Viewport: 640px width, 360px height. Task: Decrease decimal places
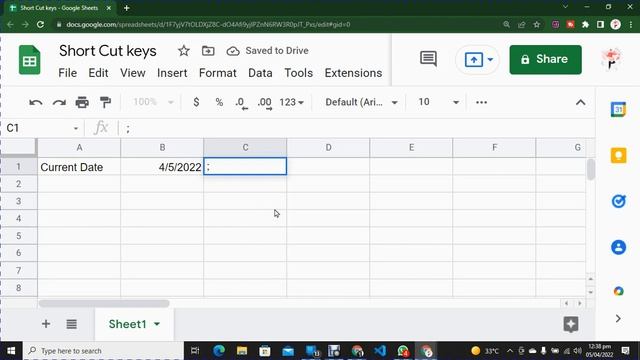coord(241,103)
